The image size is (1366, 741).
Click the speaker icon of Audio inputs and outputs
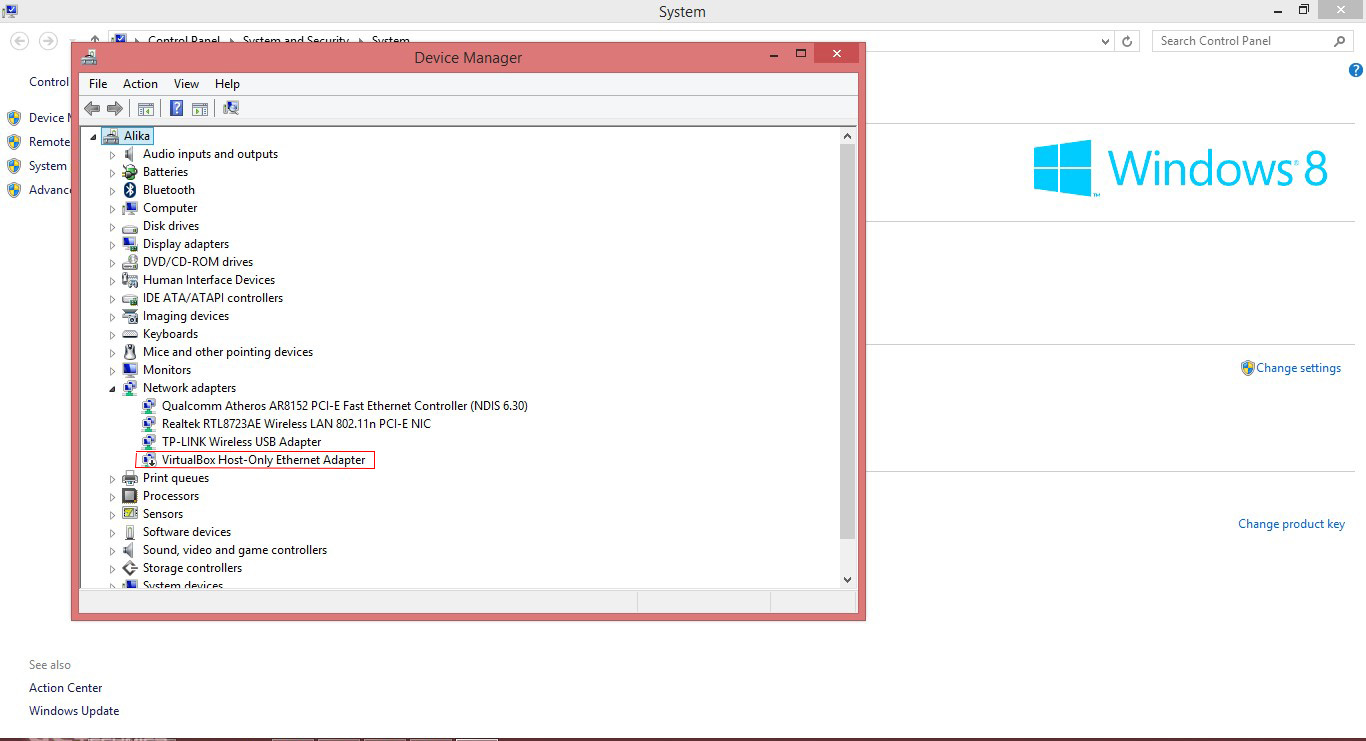129,154
